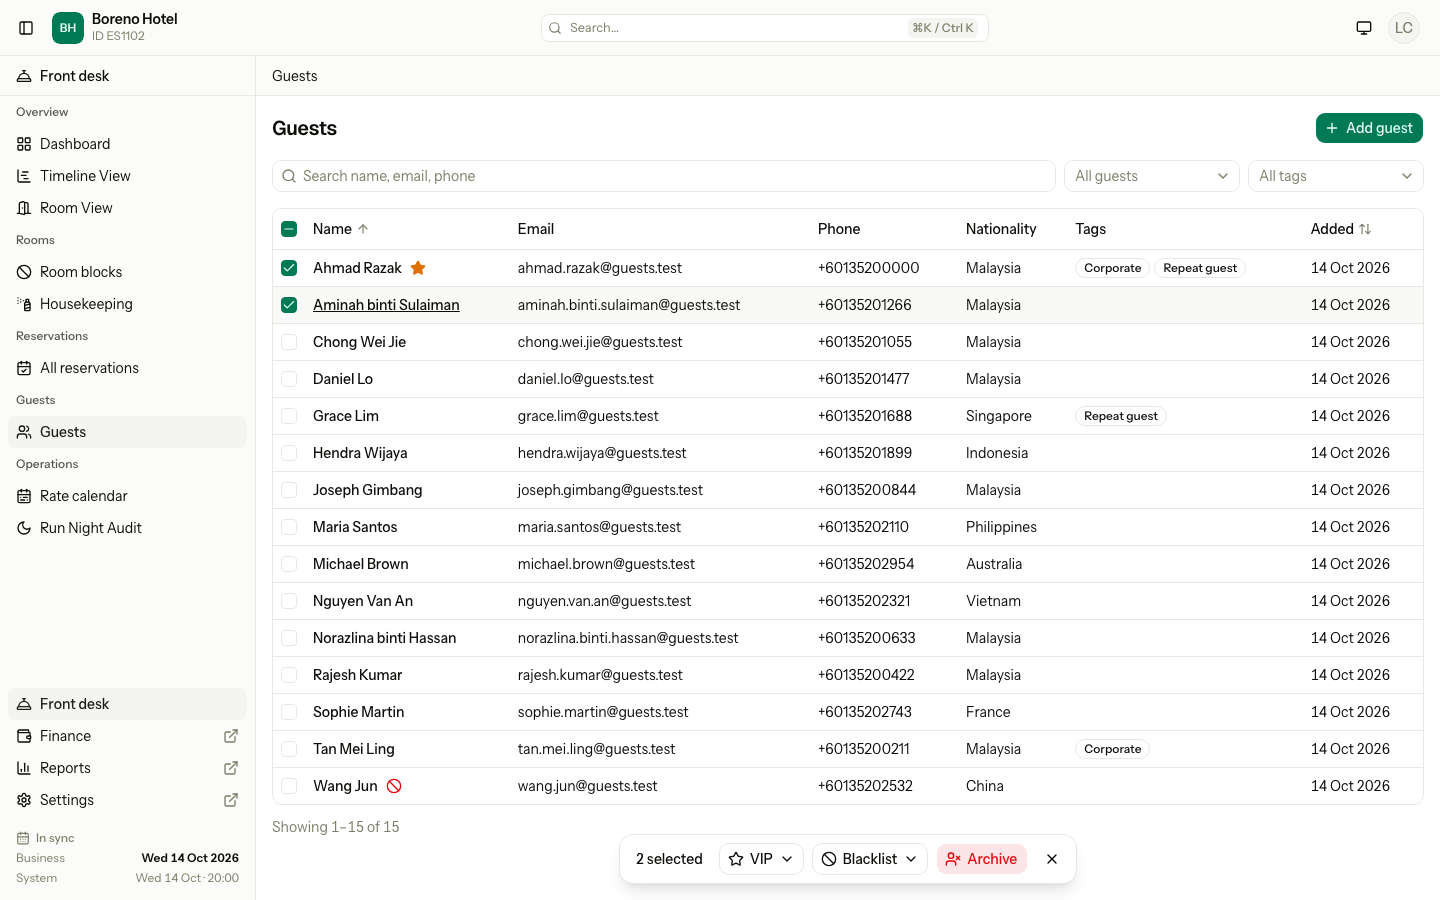Open the display monitor icon in header

click(x=1364, y=28)
